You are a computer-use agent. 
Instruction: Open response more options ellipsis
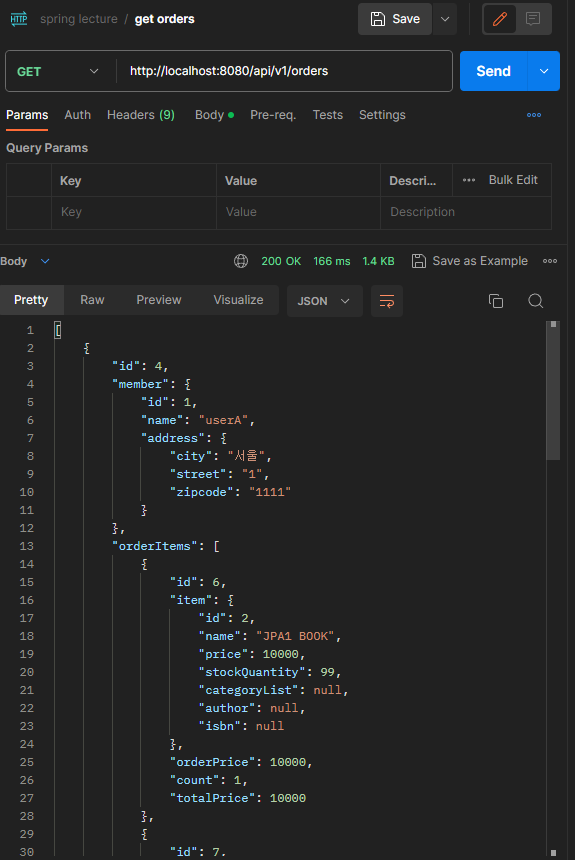[x=550, y=261]
